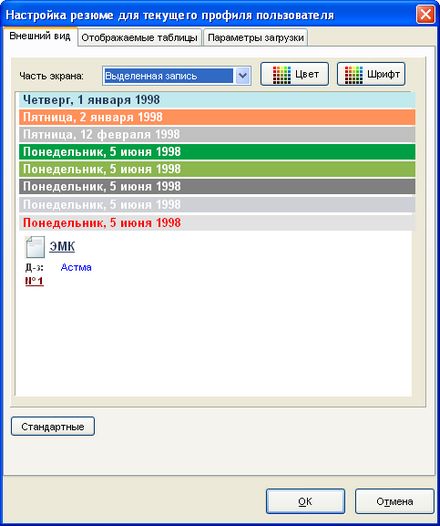Select the orange Пятница, 2 января 1998 row
This screenshot has width=440, height=526.
tap(217, 117)
